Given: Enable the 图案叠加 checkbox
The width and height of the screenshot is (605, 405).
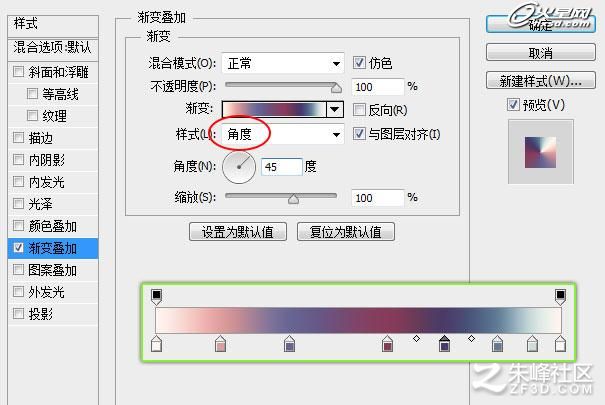Looking at the screenshot, I should [x=18, y=269].
